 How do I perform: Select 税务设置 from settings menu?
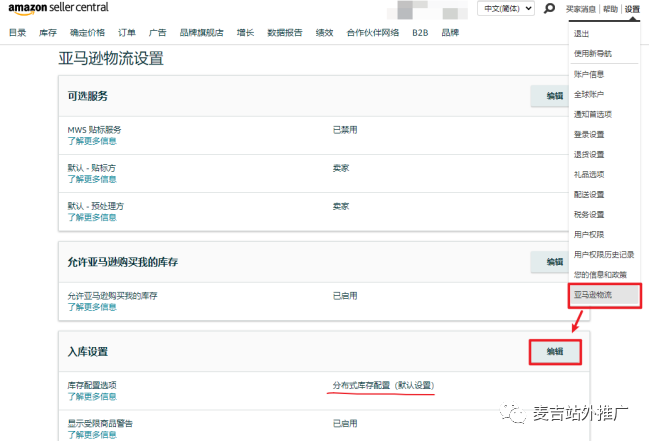[x=589, y=215]
